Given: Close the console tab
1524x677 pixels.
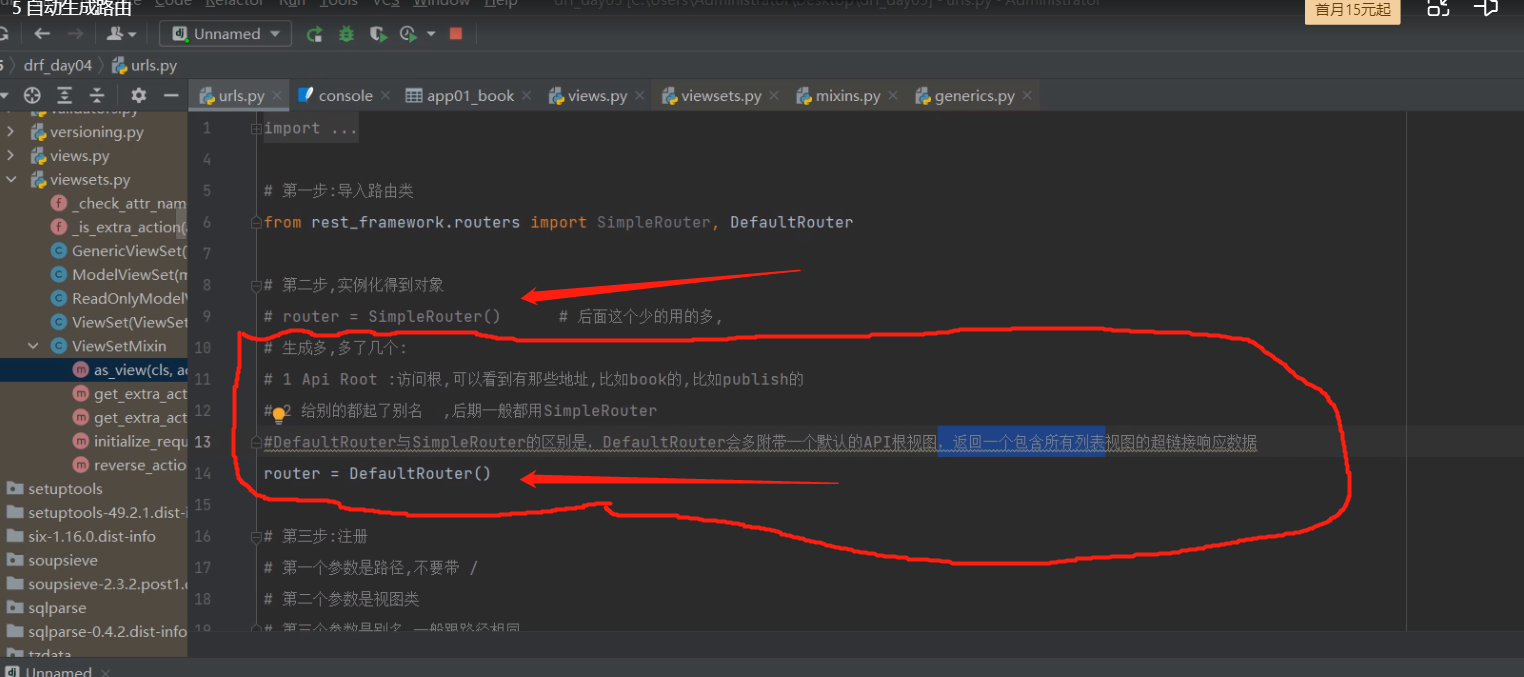Looking at the screenshot, I should pos(385,96).
